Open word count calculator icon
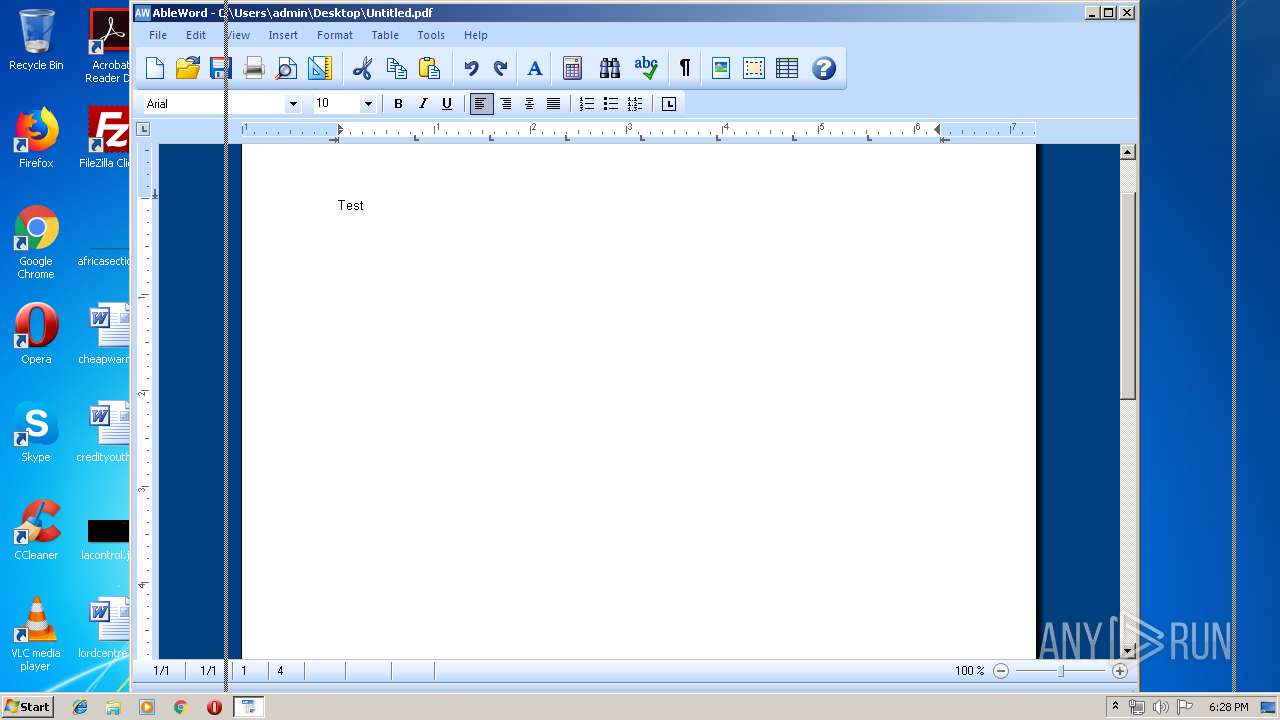Image resolution: width=1280 pixels, height=720 pixels. 572,68
